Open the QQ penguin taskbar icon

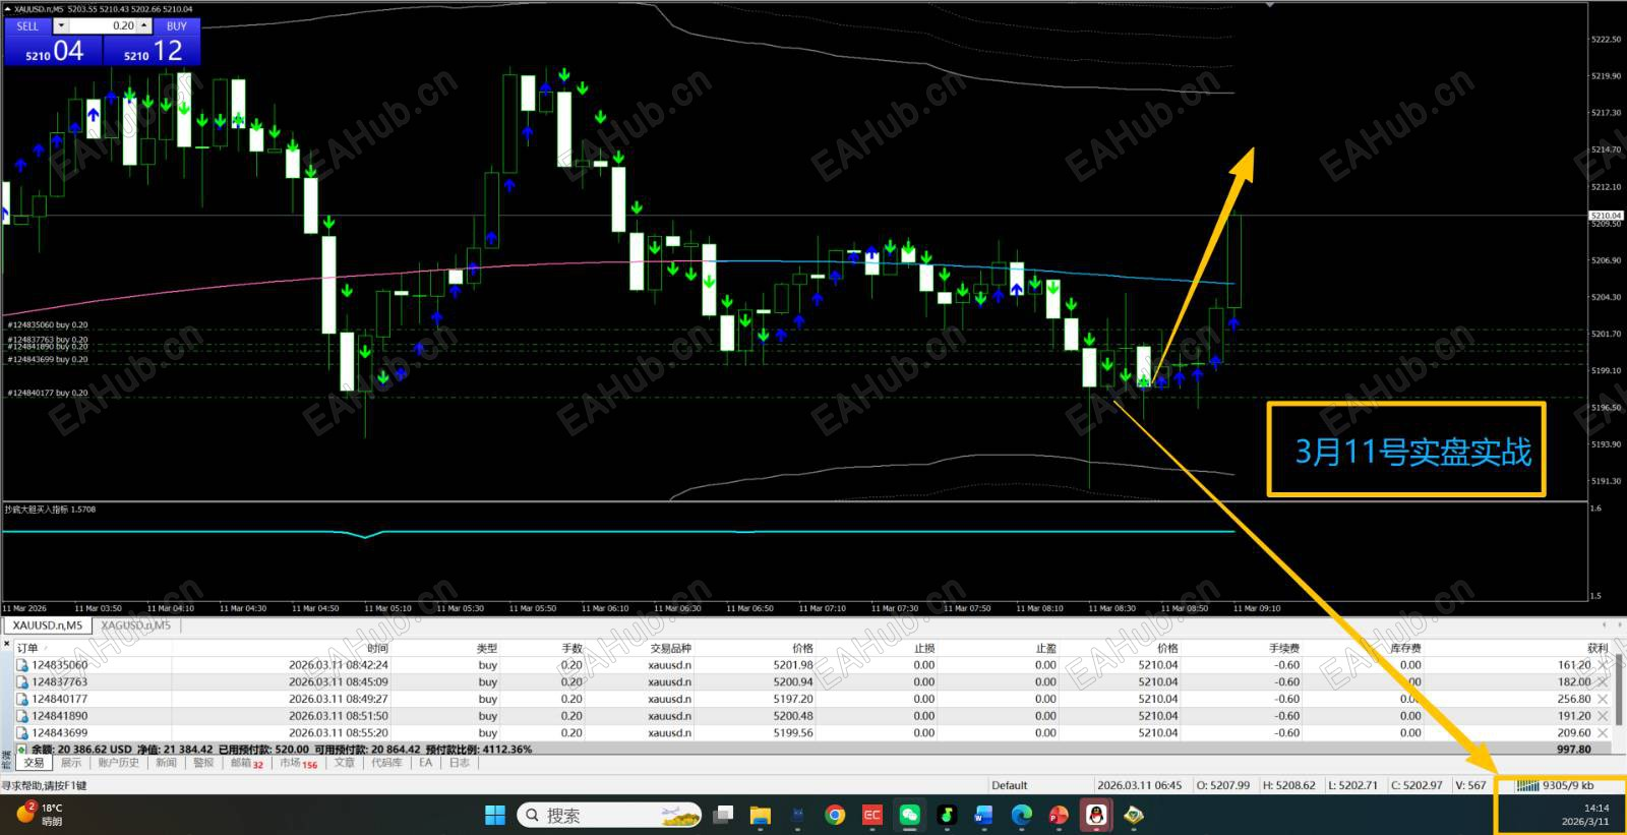(1096, 815)
